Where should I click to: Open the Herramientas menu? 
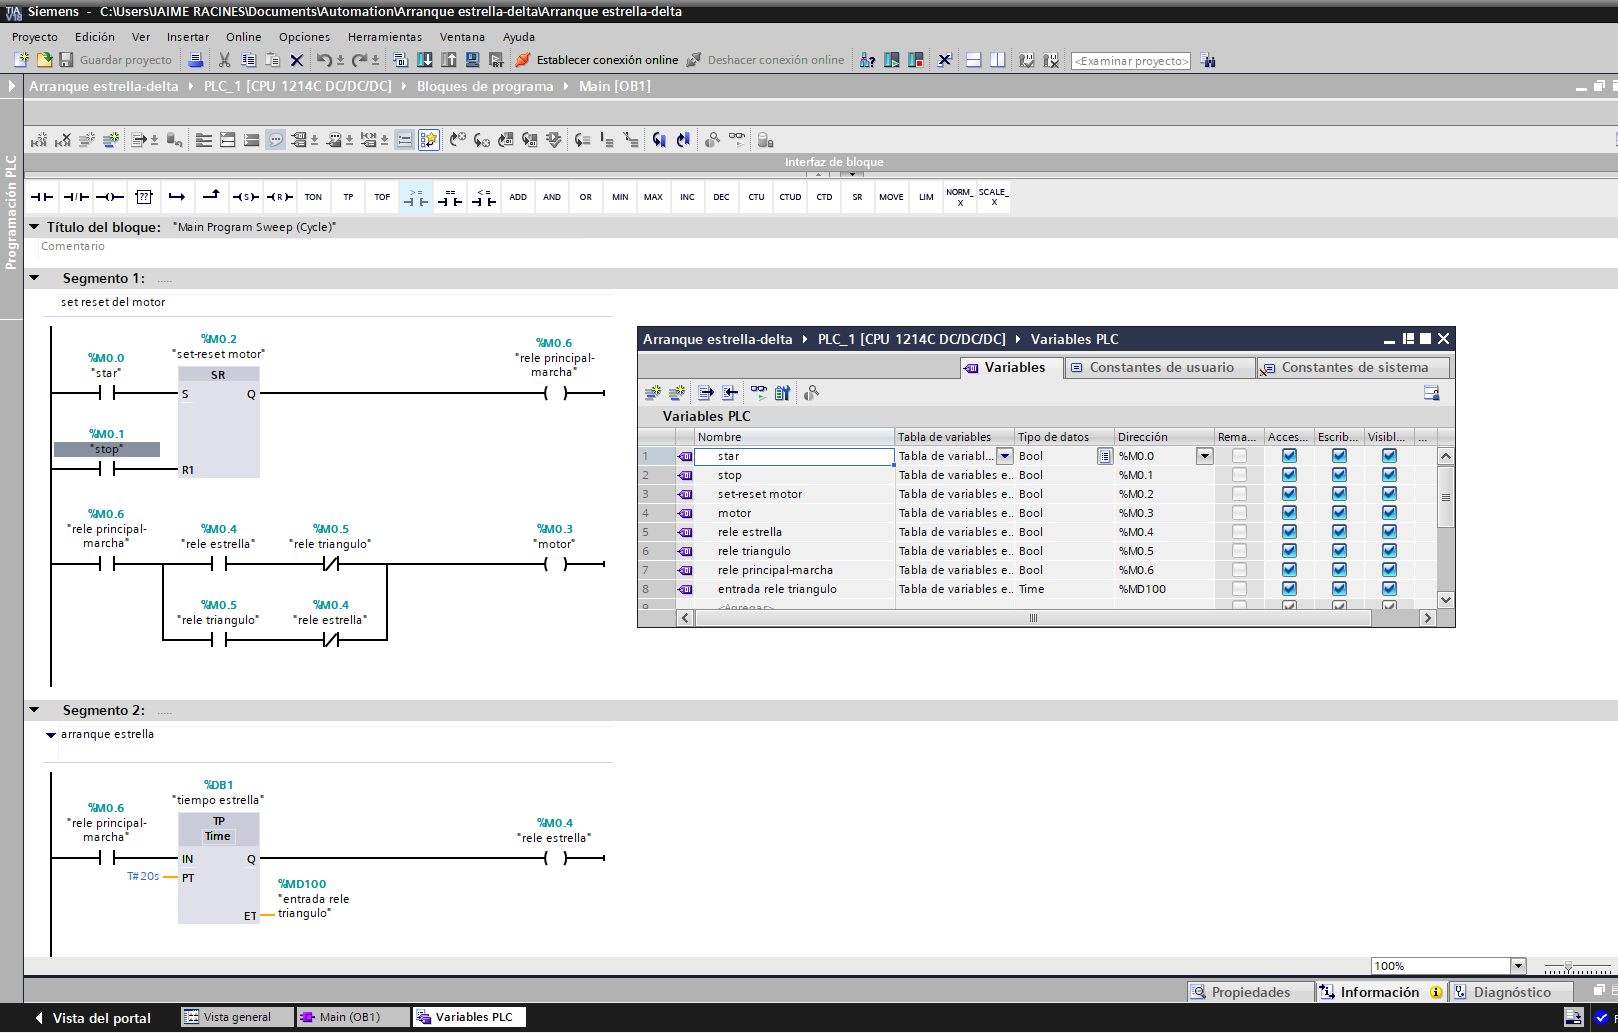coord(385,37)
